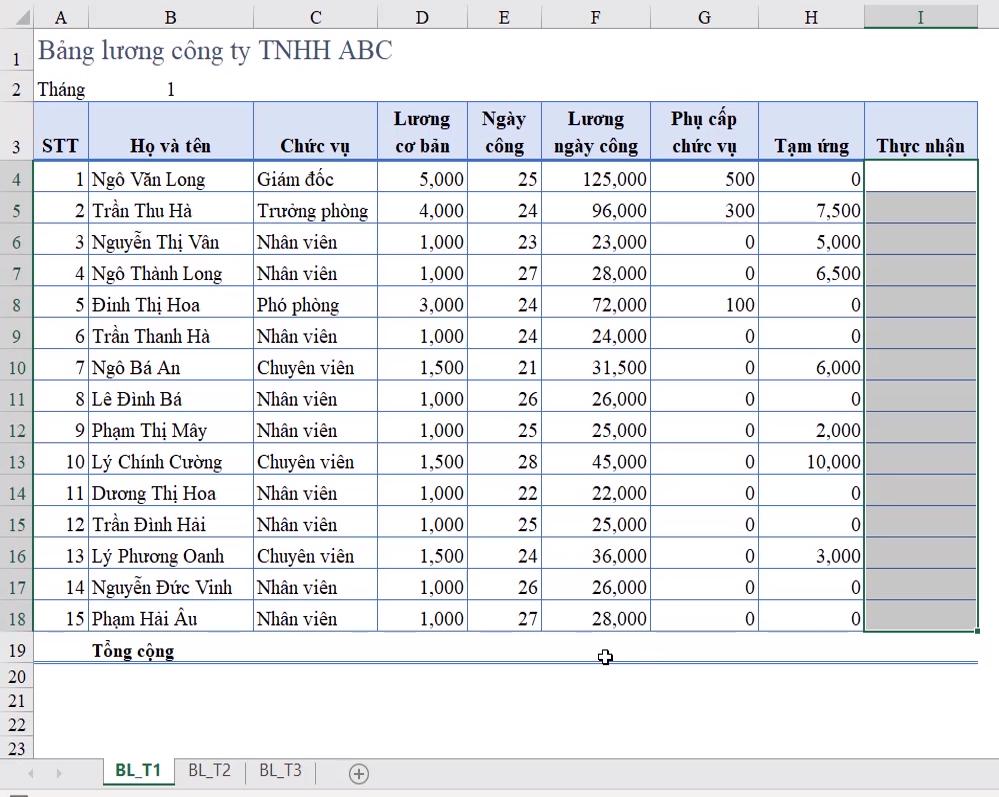Click the month value cell next to Tháng
This screenshot has height=797, width=999.
[x=170, y=90]
